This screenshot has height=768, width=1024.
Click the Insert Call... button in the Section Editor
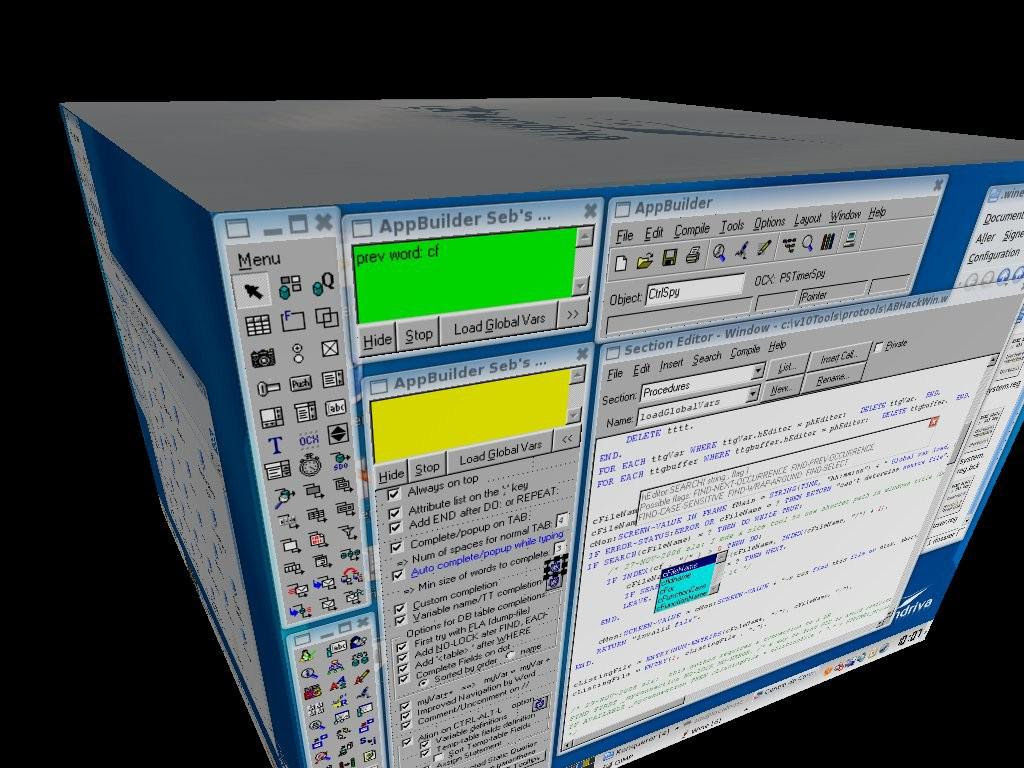tap(838, 358)
